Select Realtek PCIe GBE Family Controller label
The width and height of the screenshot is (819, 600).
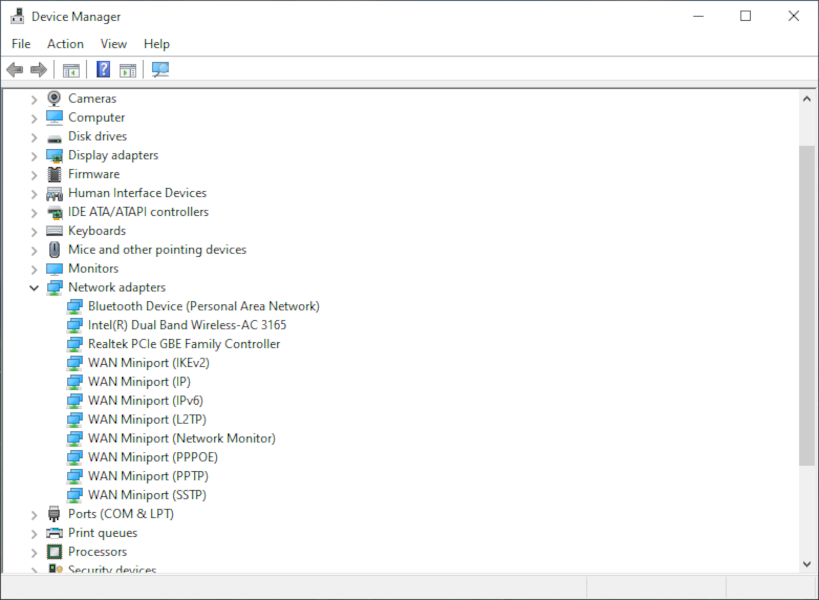184,344
